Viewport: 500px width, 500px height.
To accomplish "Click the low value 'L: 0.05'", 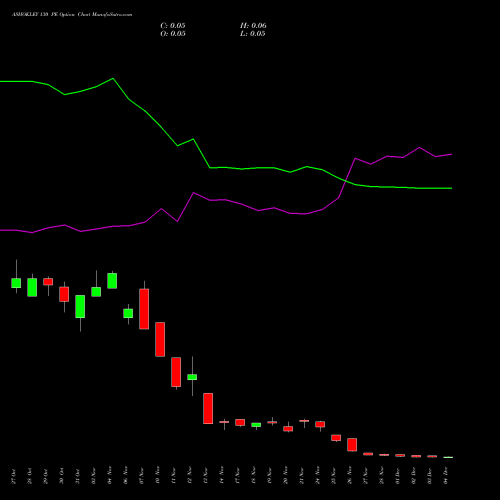I will [x=253, y=34].
